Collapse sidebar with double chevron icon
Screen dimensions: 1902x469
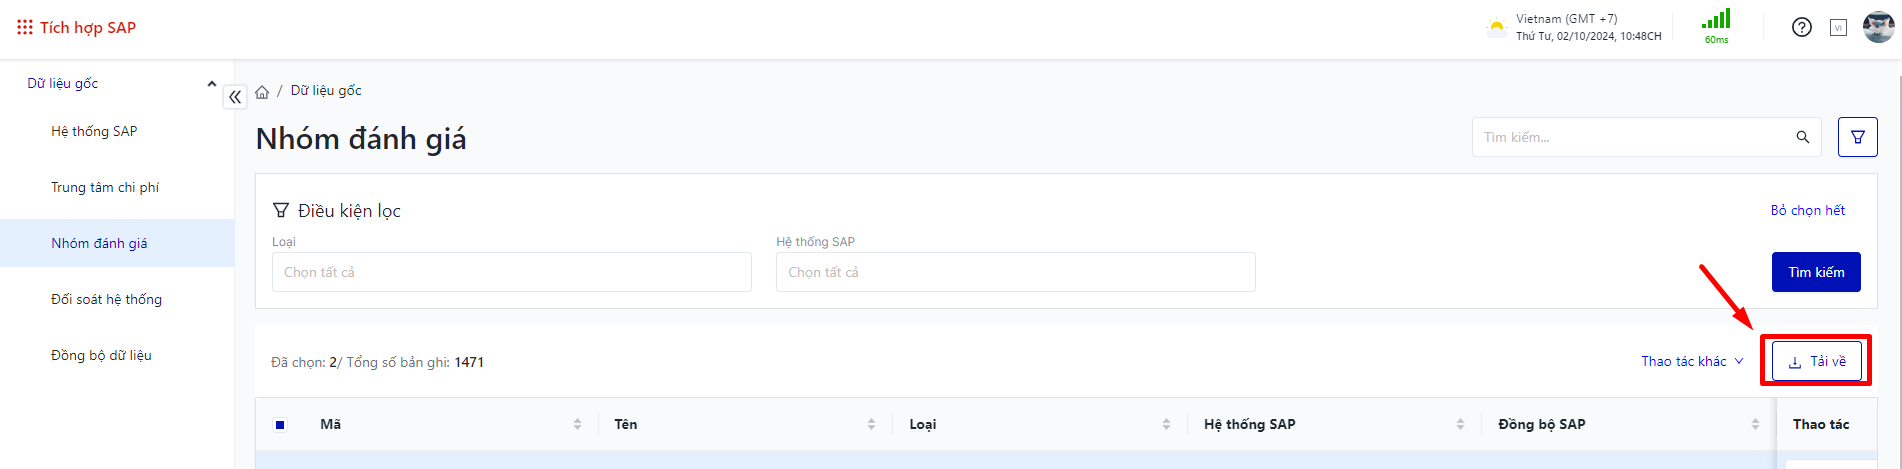235,97
